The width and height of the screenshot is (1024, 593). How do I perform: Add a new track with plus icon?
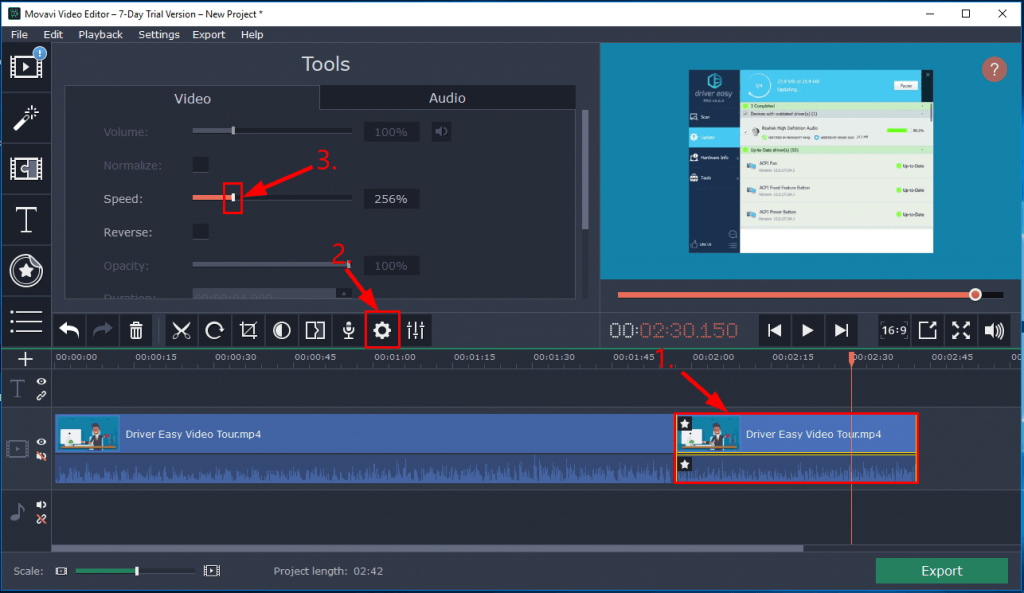click(x=25, y=359)
